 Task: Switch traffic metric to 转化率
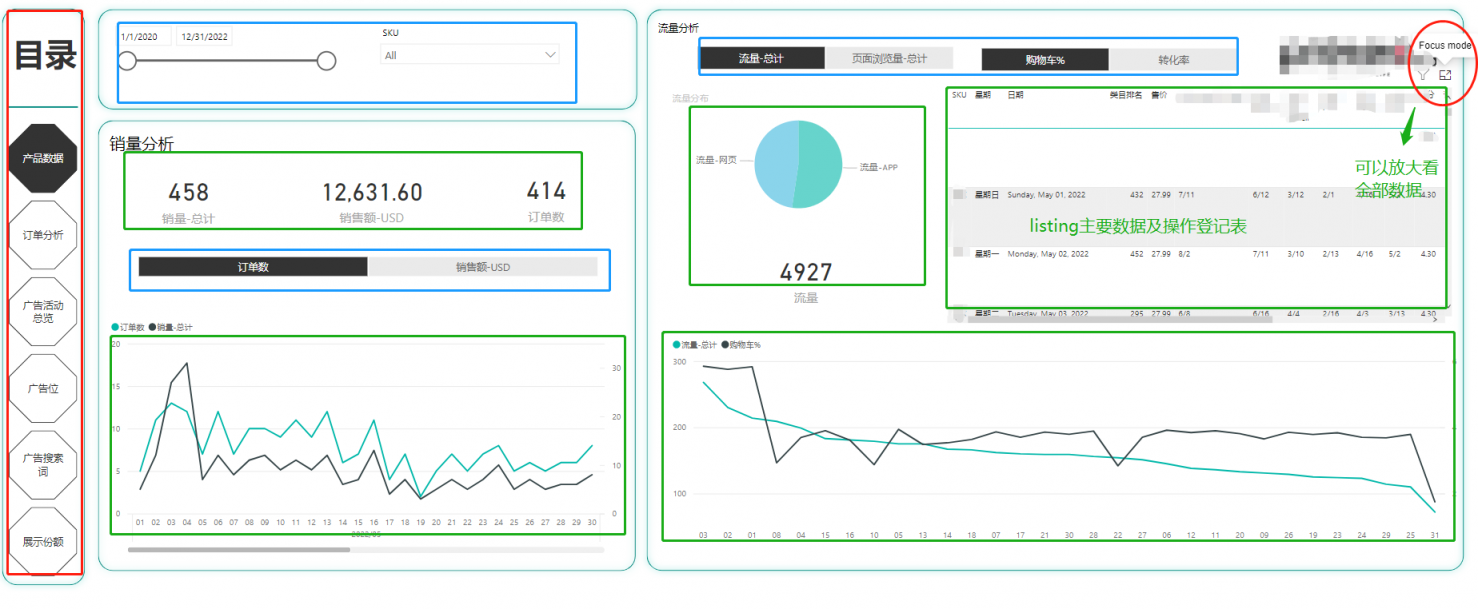[1173, 60]
